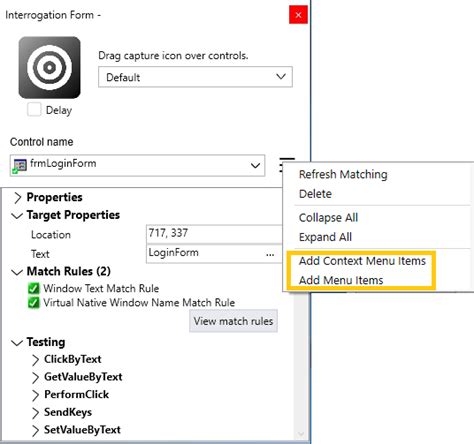The image size is (474, 444).
Task: Expand the Properties section
Action: (x=17, y=197)
